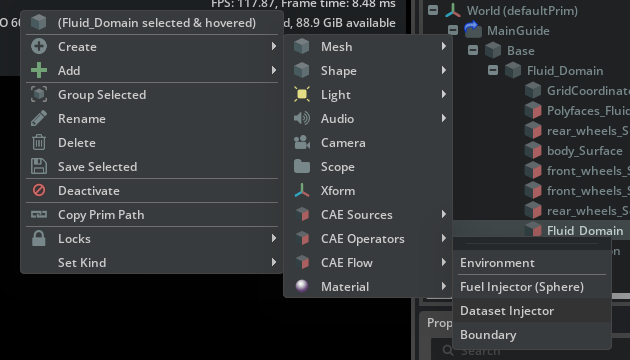Click the CAE Sources cube icon
Image resolution: width=630 pixels, height=360 pixels.
[x=302, y=215]
